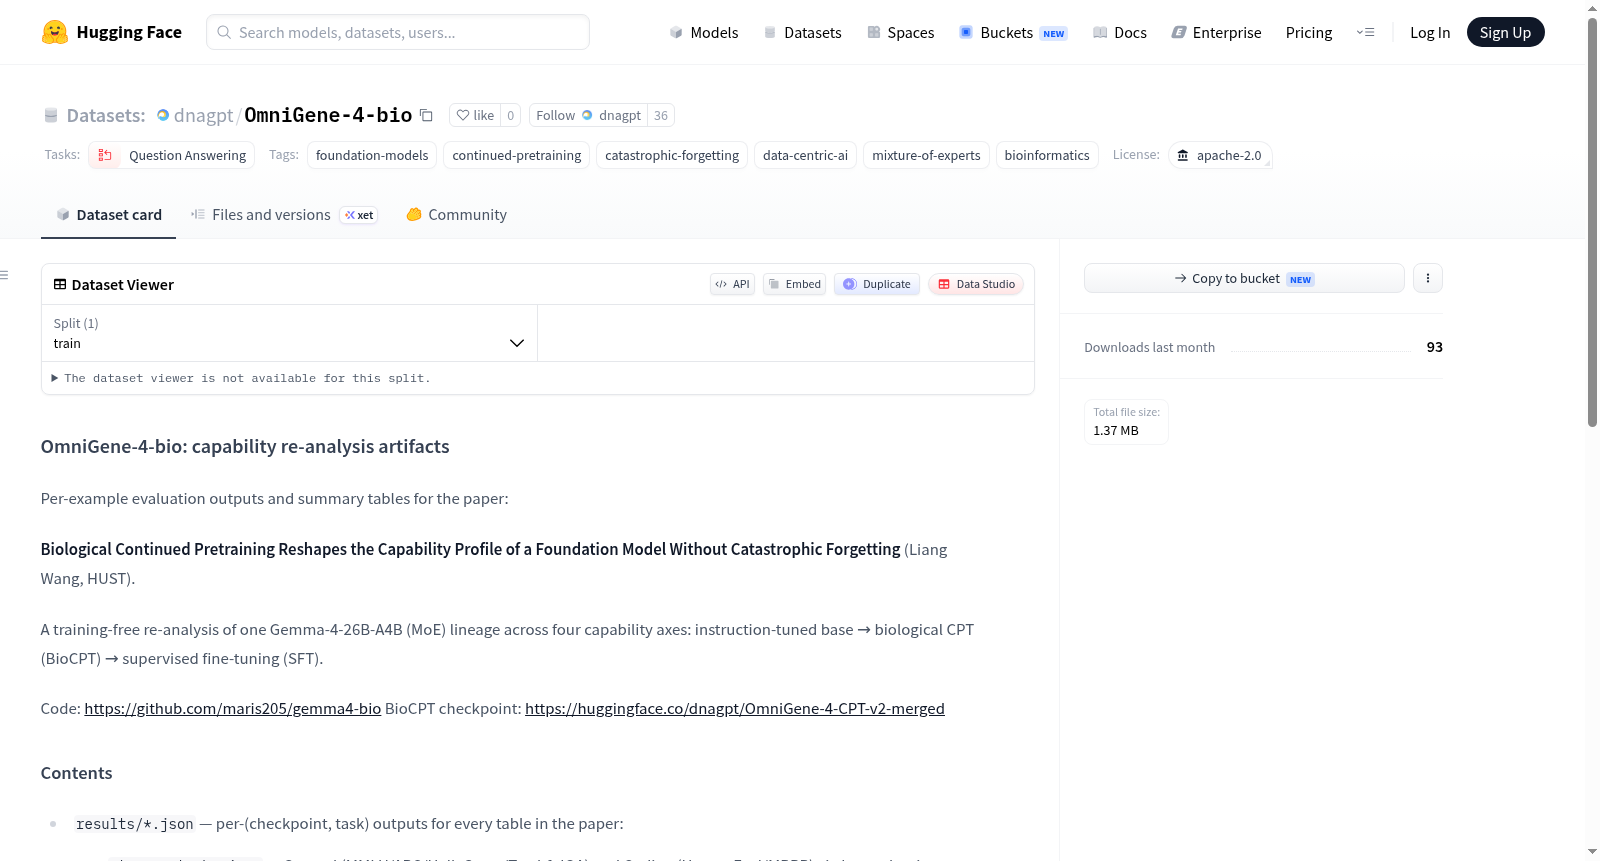
Task: Open the OmniGene-4-CPT-v2-merged checkpoint link
Action: click(735, 708)
